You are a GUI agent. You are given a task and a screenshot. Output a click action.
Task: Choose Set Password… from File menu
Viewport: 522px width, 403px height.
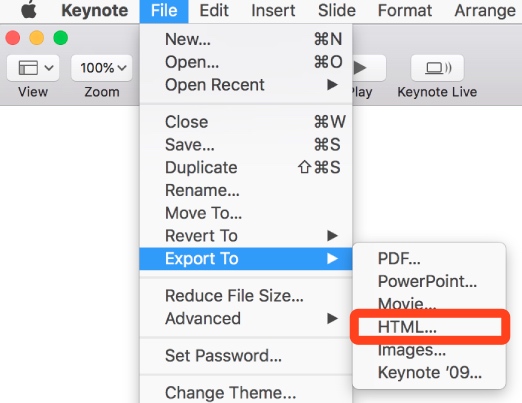246,356
